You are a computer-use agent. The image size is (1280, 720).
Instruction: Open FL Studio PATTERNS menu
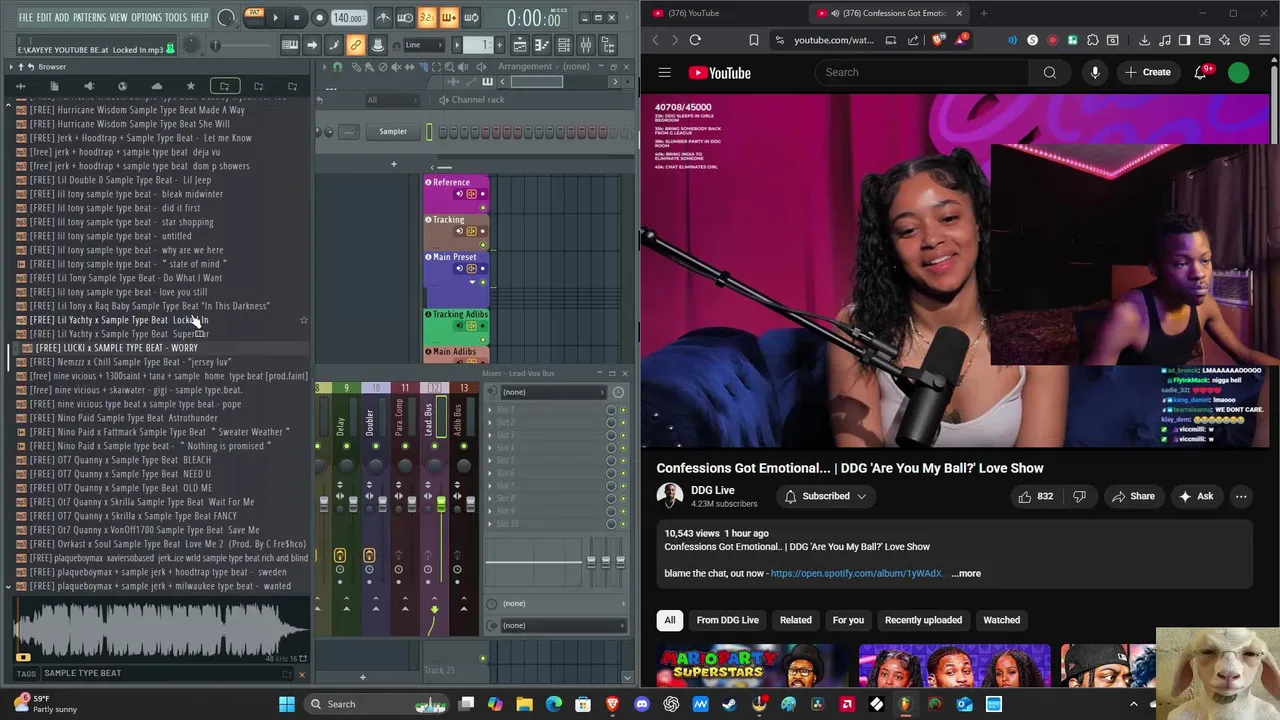89,18
